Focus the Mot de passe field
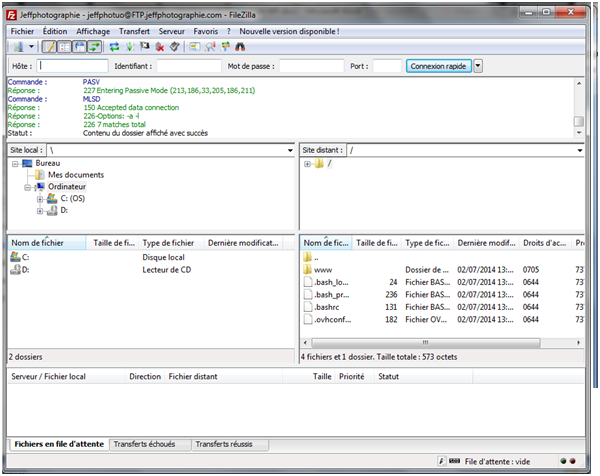This screenshot has height=476, width=600. pos(311,66)
